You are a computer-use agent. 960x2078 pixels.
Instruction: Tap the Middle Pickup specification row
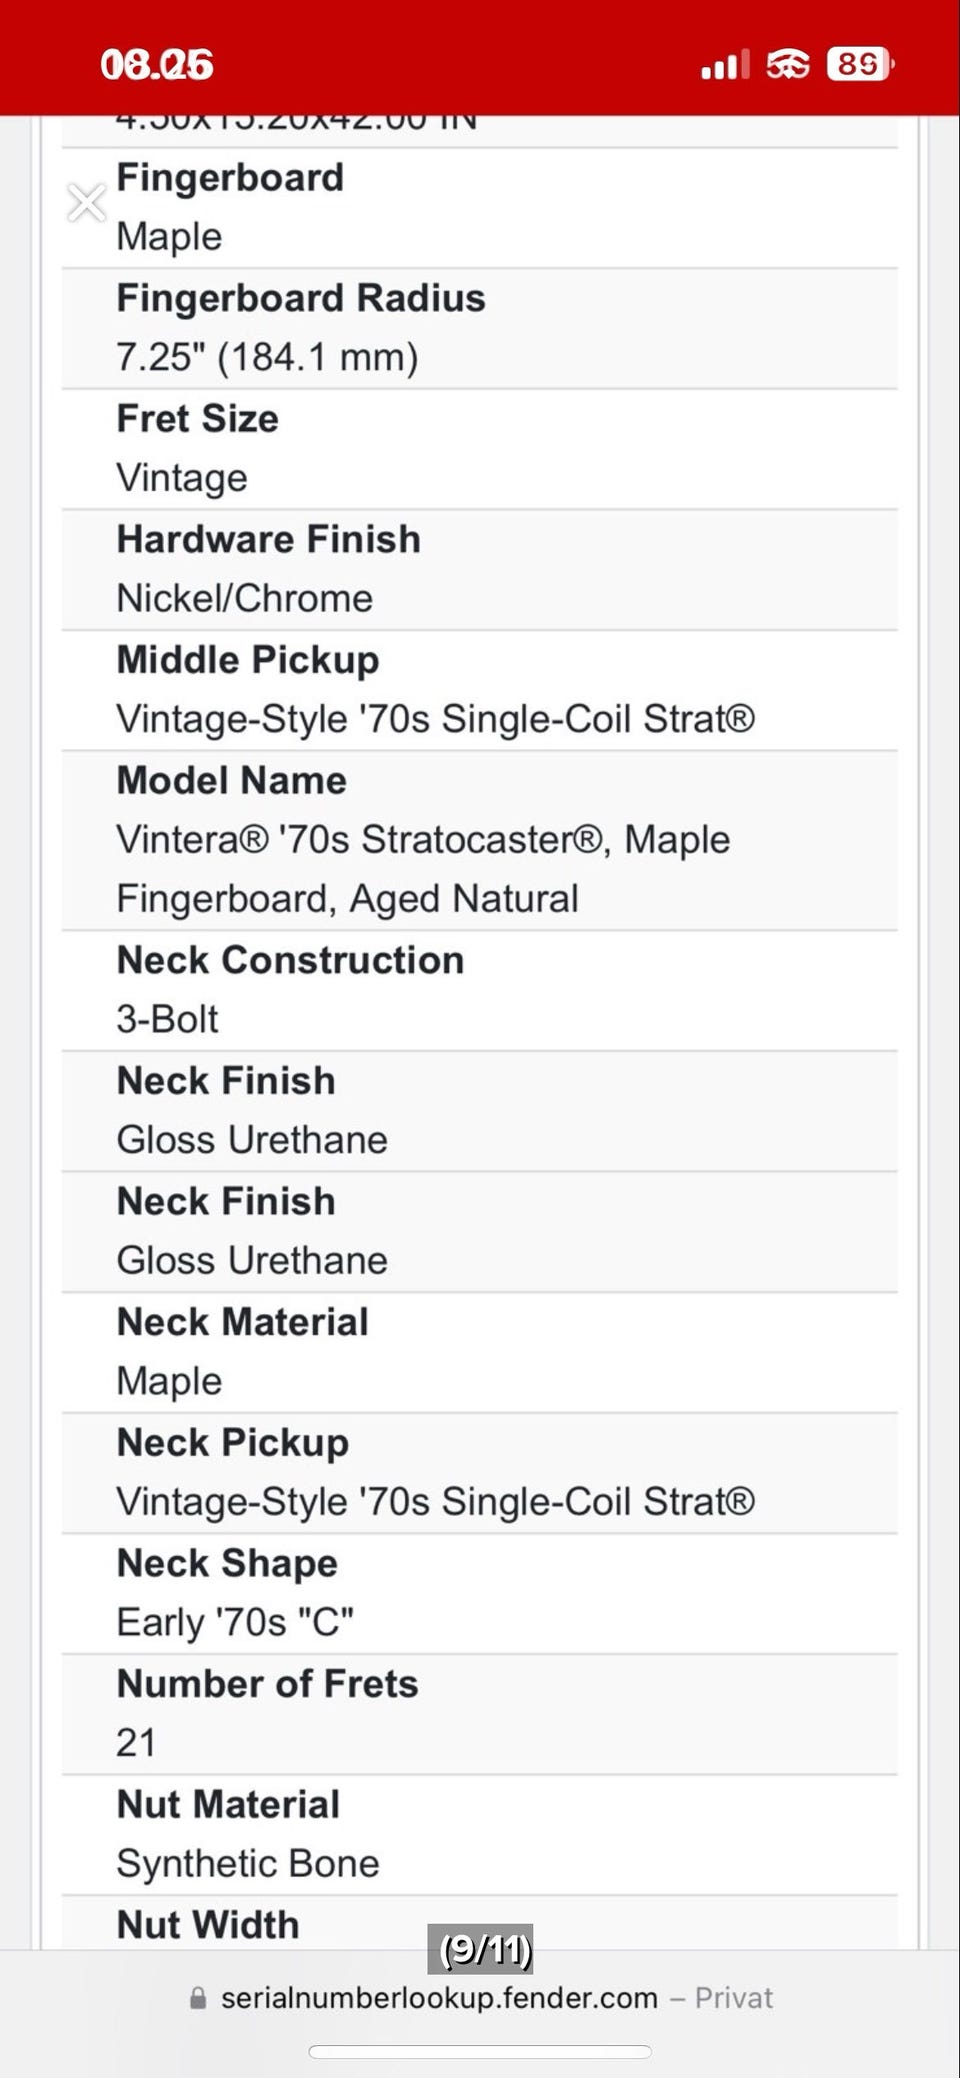[480, 690]
